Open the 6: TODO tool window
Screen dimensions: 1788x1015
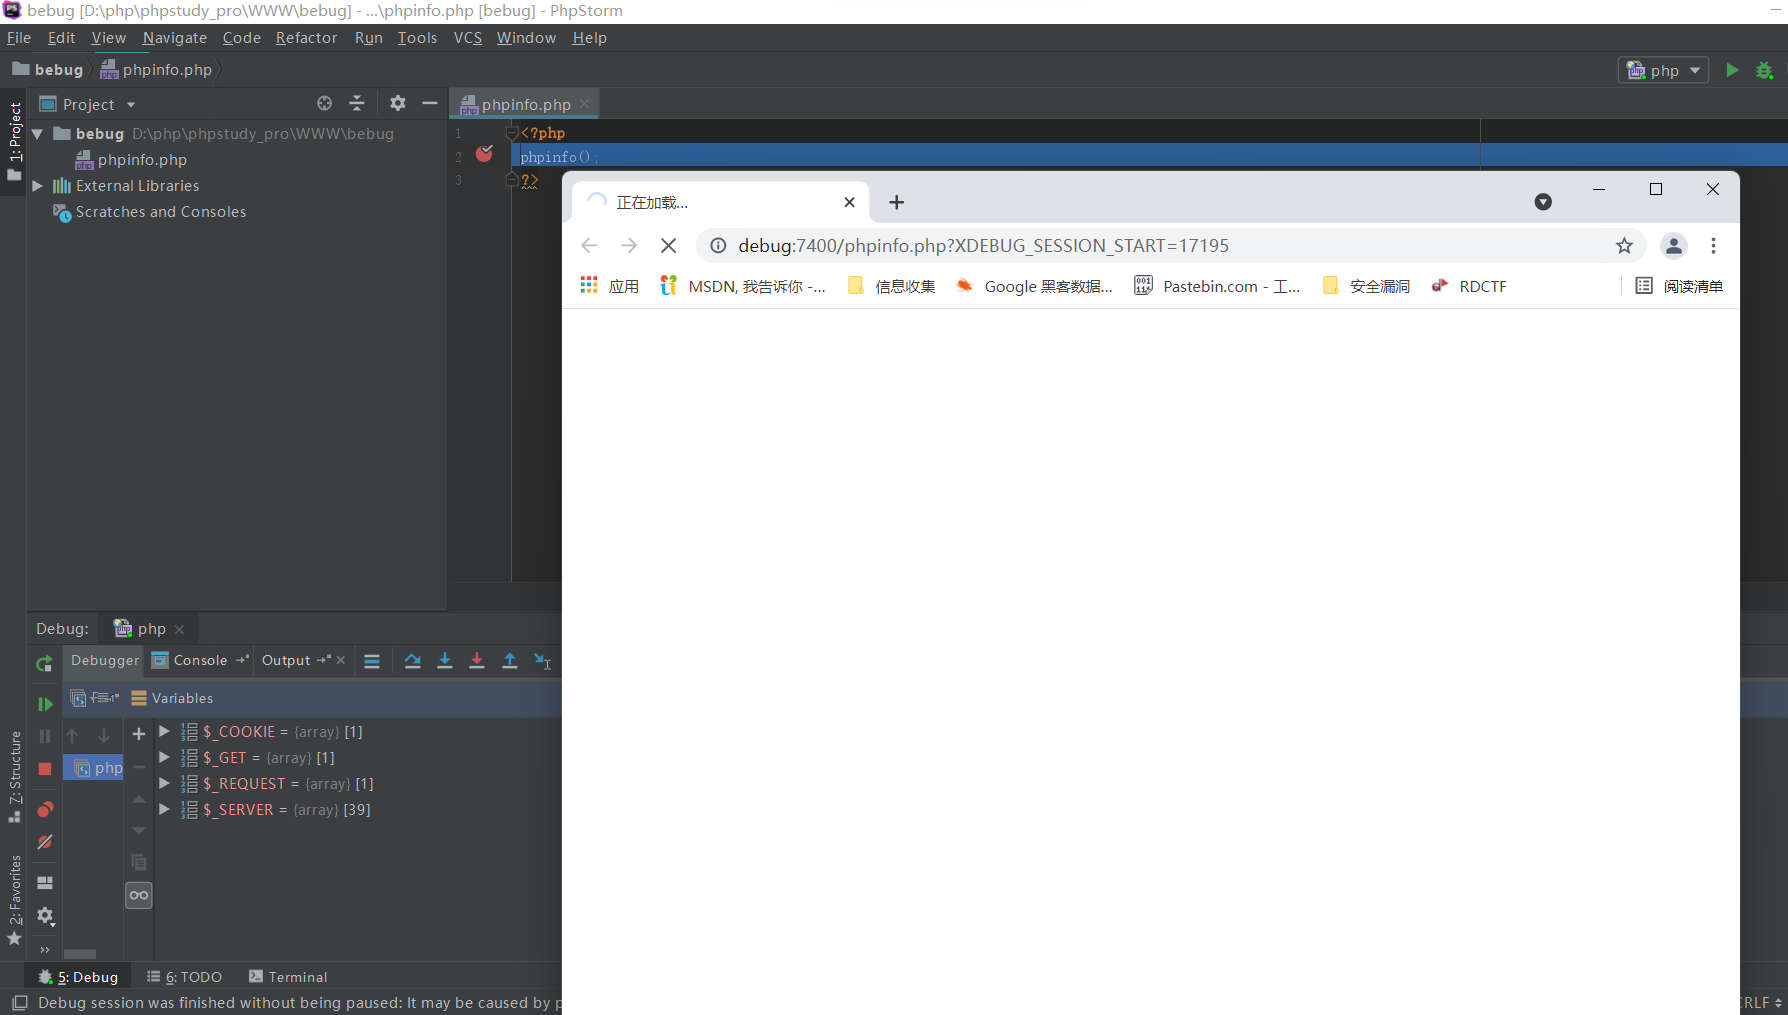click(x=185, y=977)
